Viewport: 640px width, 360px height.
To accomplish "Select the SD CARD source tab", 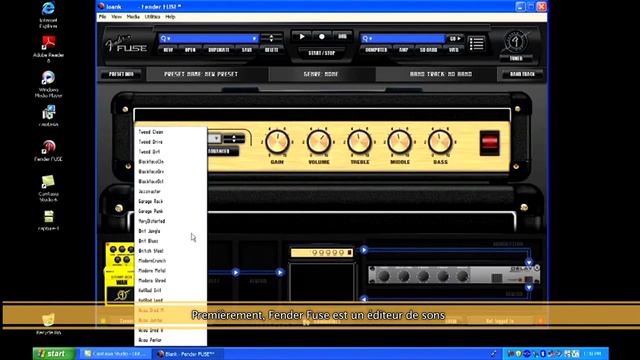I will (x=429, y=50).
